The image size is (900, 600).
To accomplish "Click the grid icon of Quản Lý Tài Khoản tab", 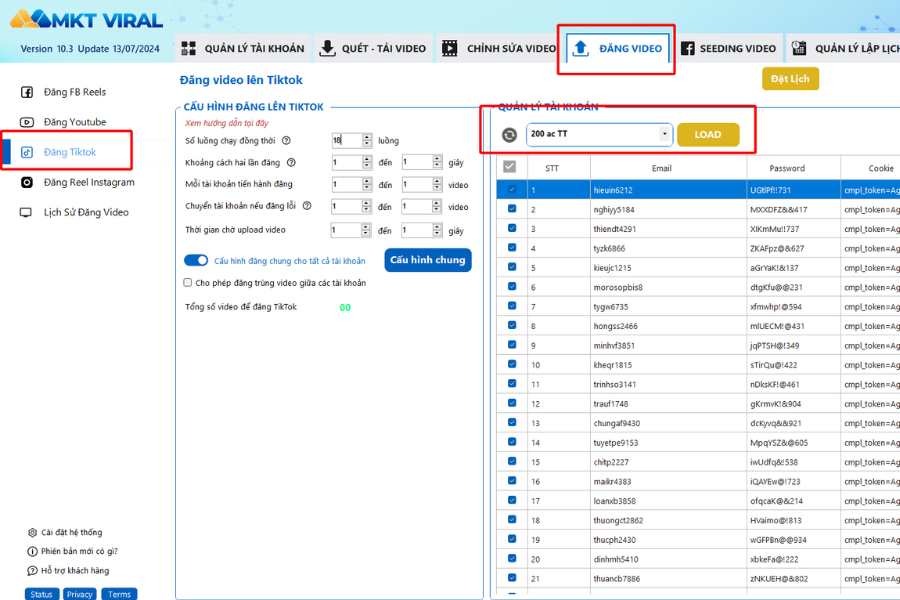I will coord(189,48).
